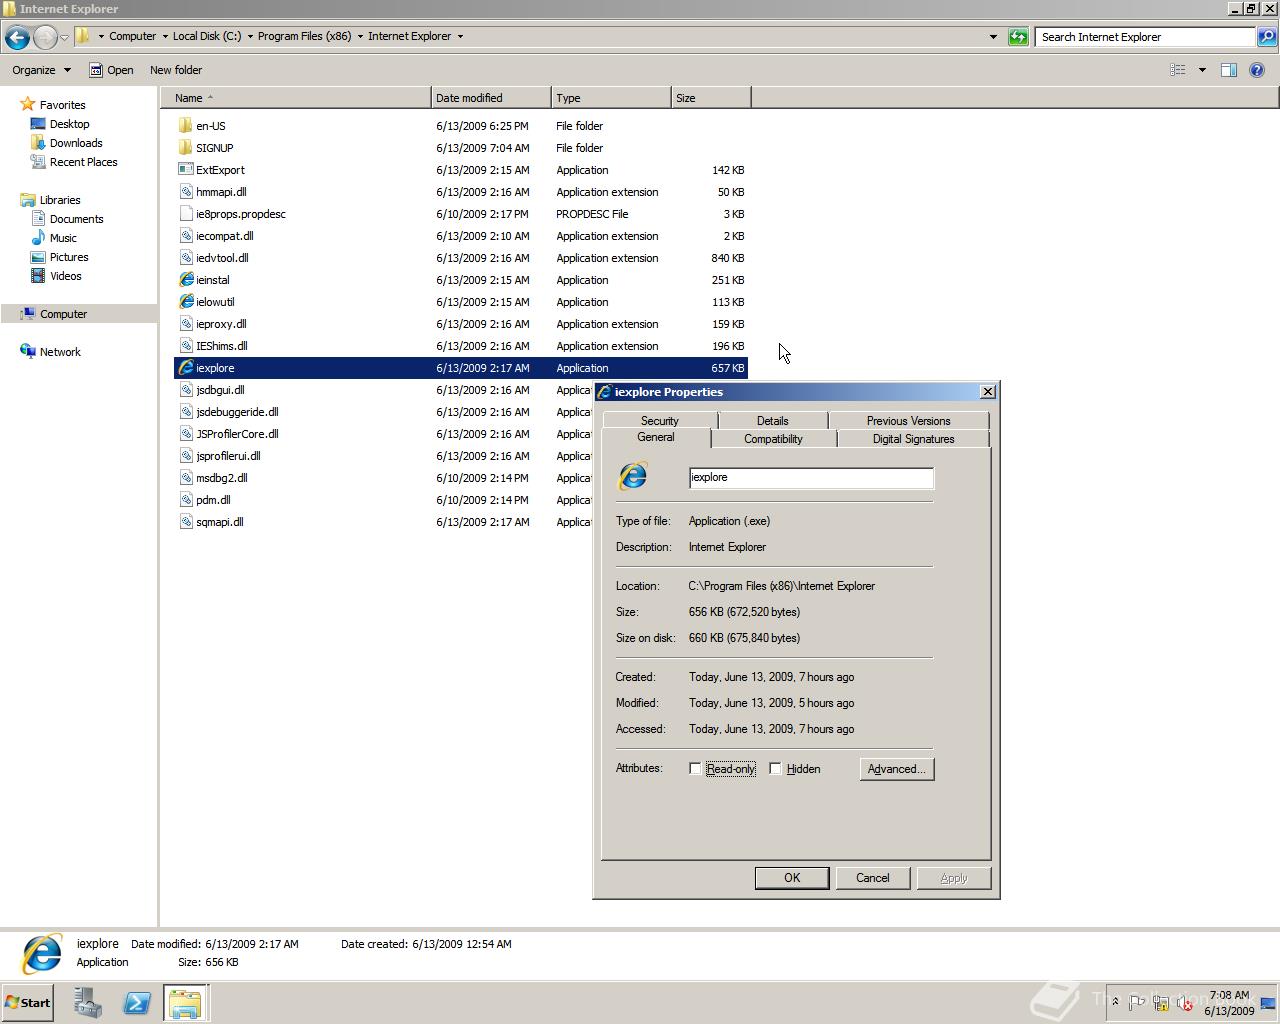This screenshot has width=1280, height=1024.
Task: Select the General tab
Action: [656, 438]
